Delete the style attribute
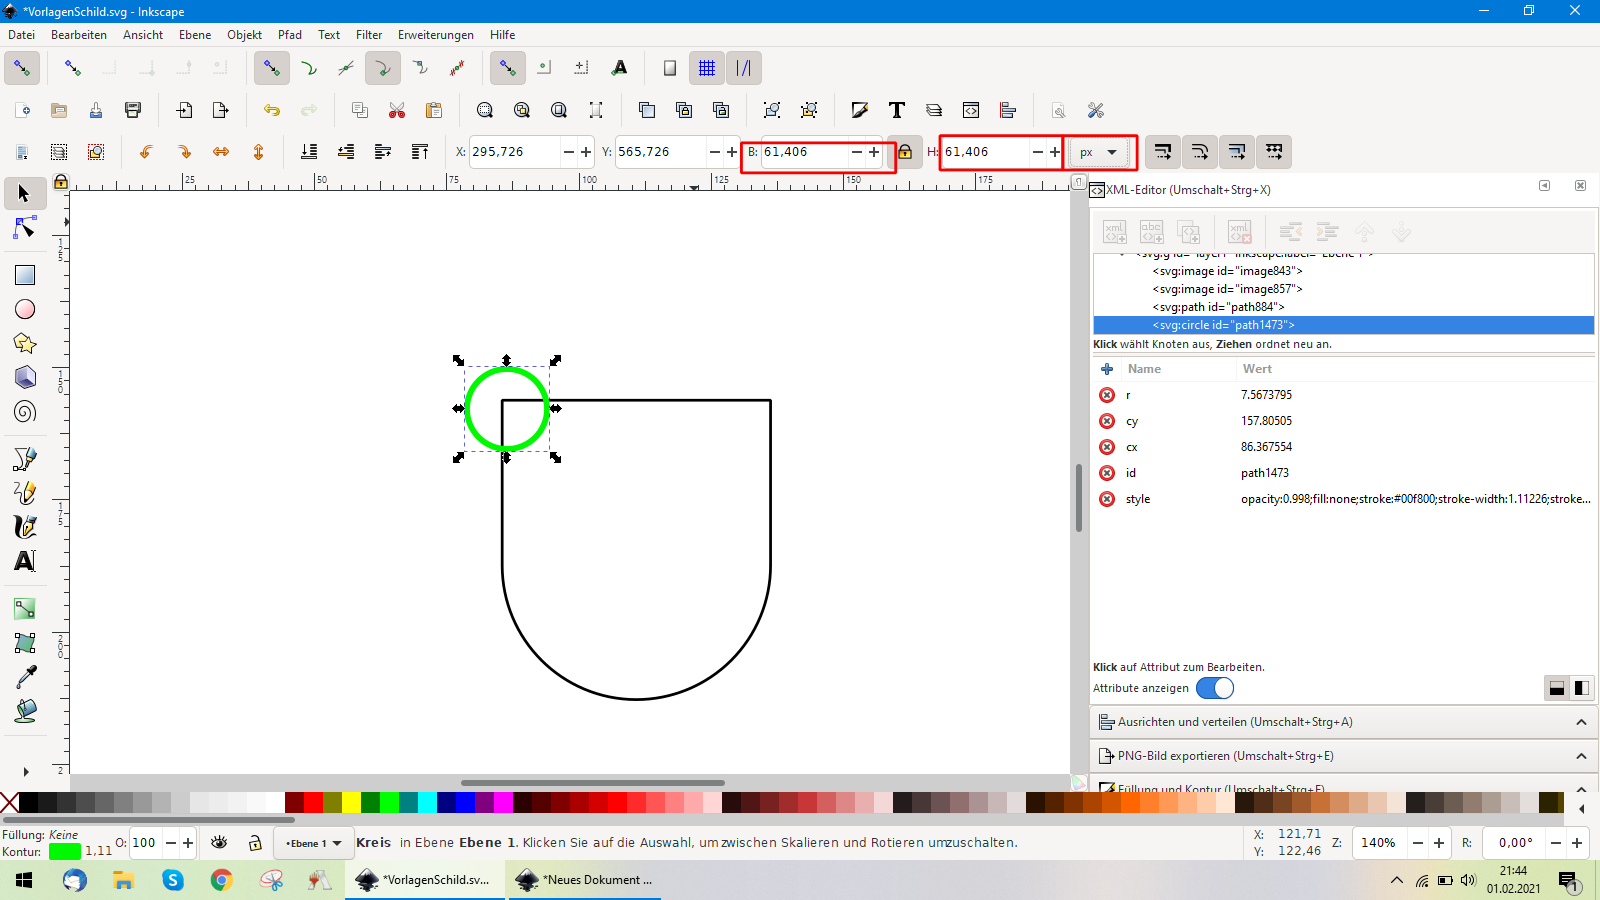 (x=1107, y=499)
